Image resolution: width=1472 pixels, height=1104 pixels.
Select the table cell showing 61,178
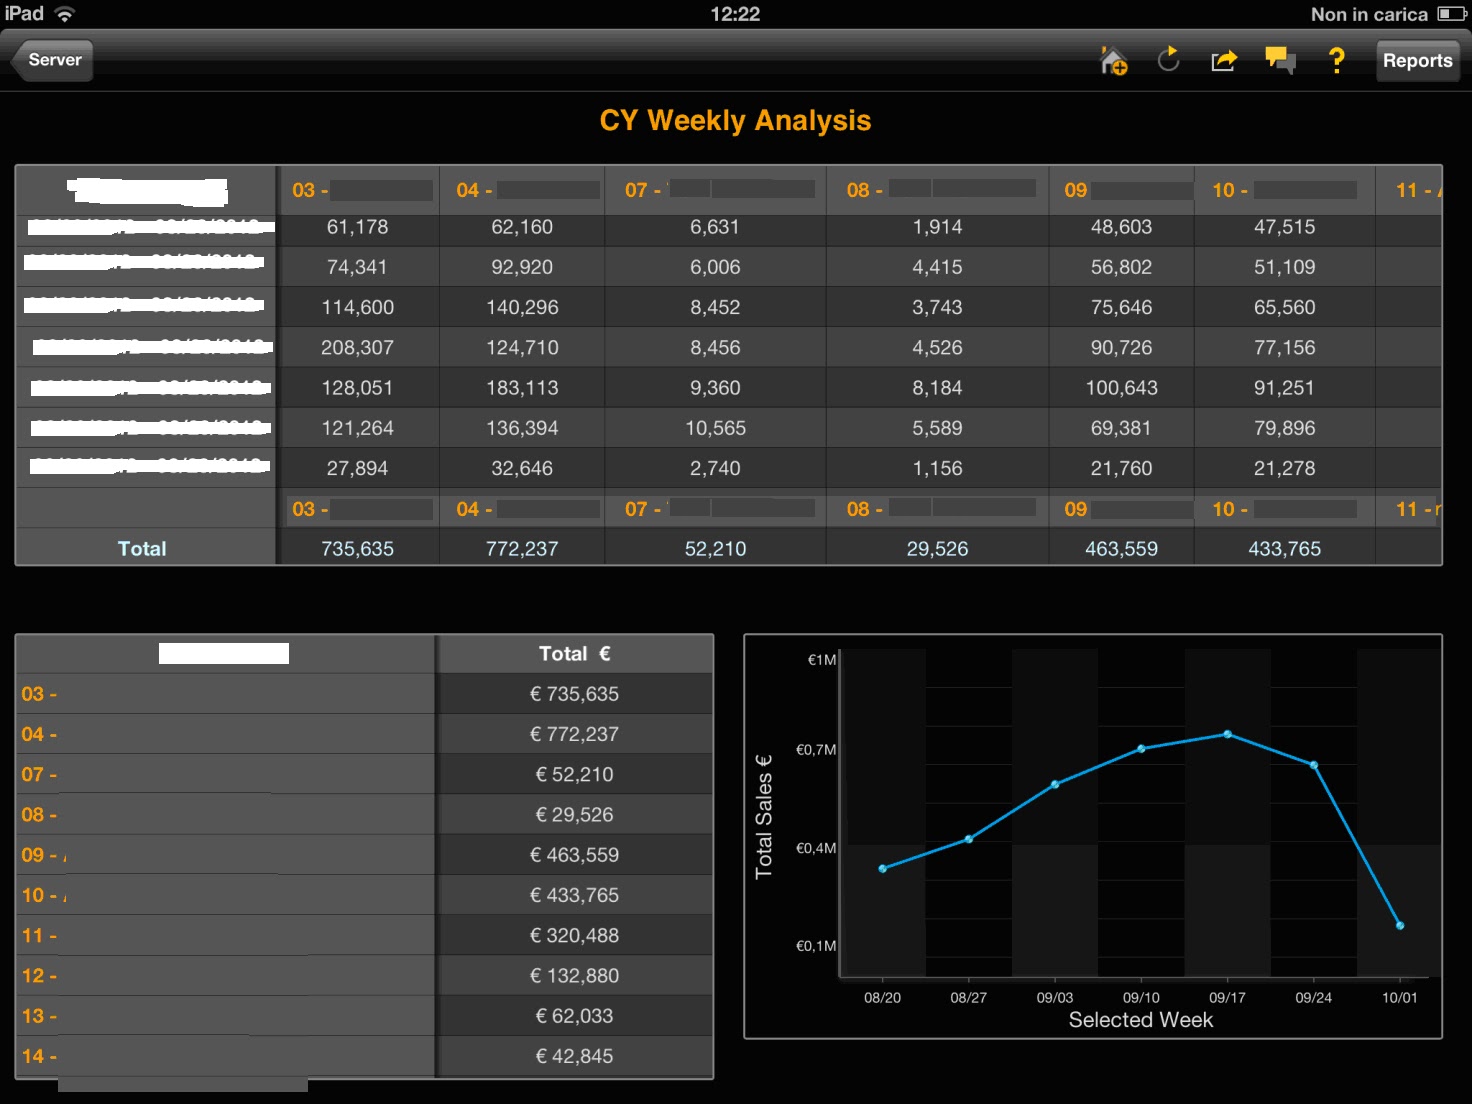point(359,227)
